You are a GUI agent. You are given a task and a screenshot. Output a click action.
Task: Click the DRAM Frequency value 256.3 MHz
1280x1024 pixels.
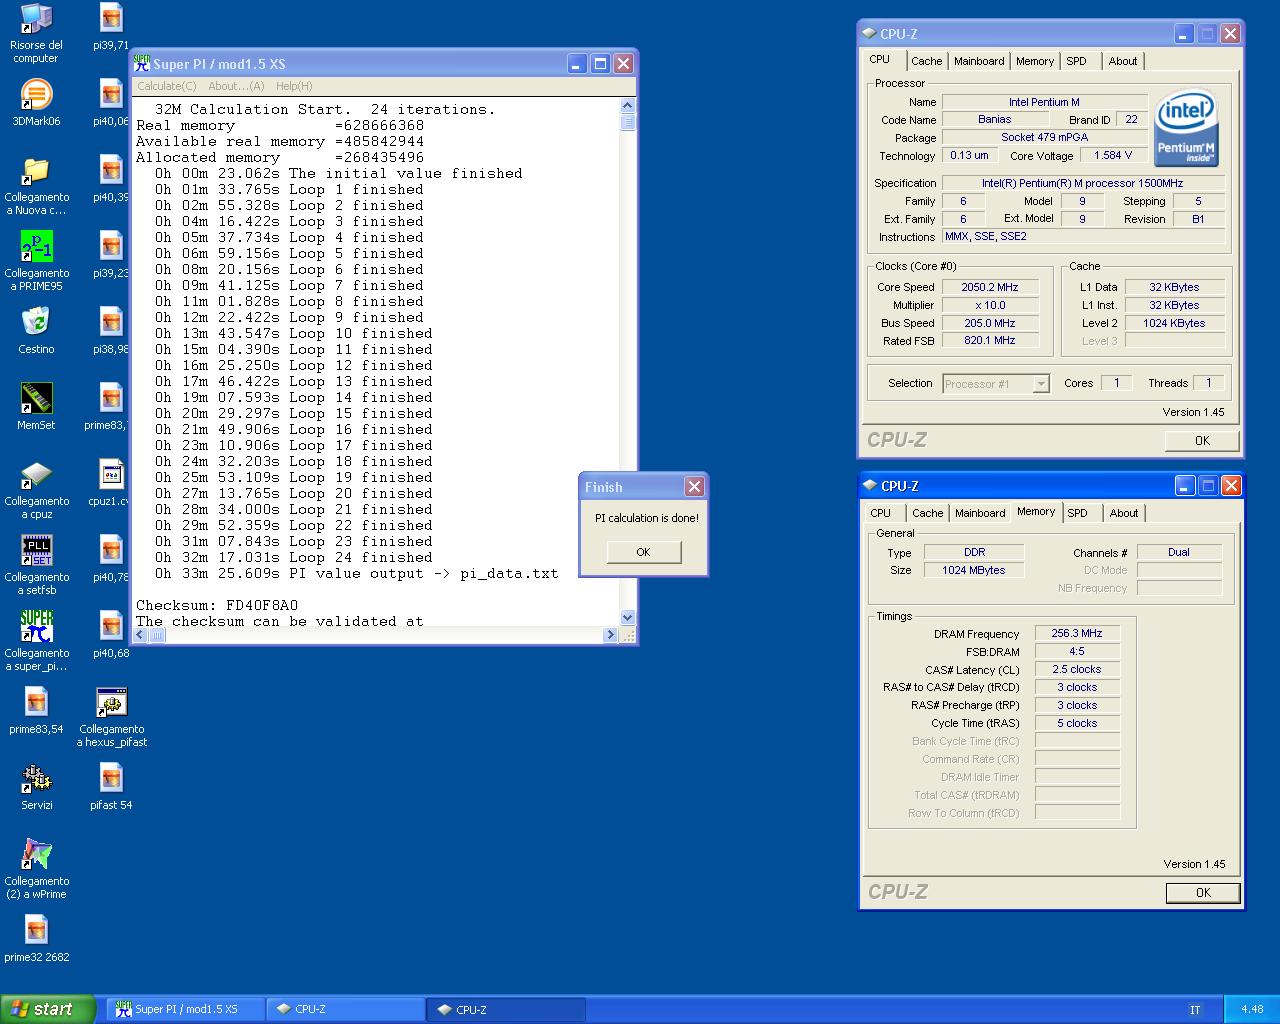1077,634
